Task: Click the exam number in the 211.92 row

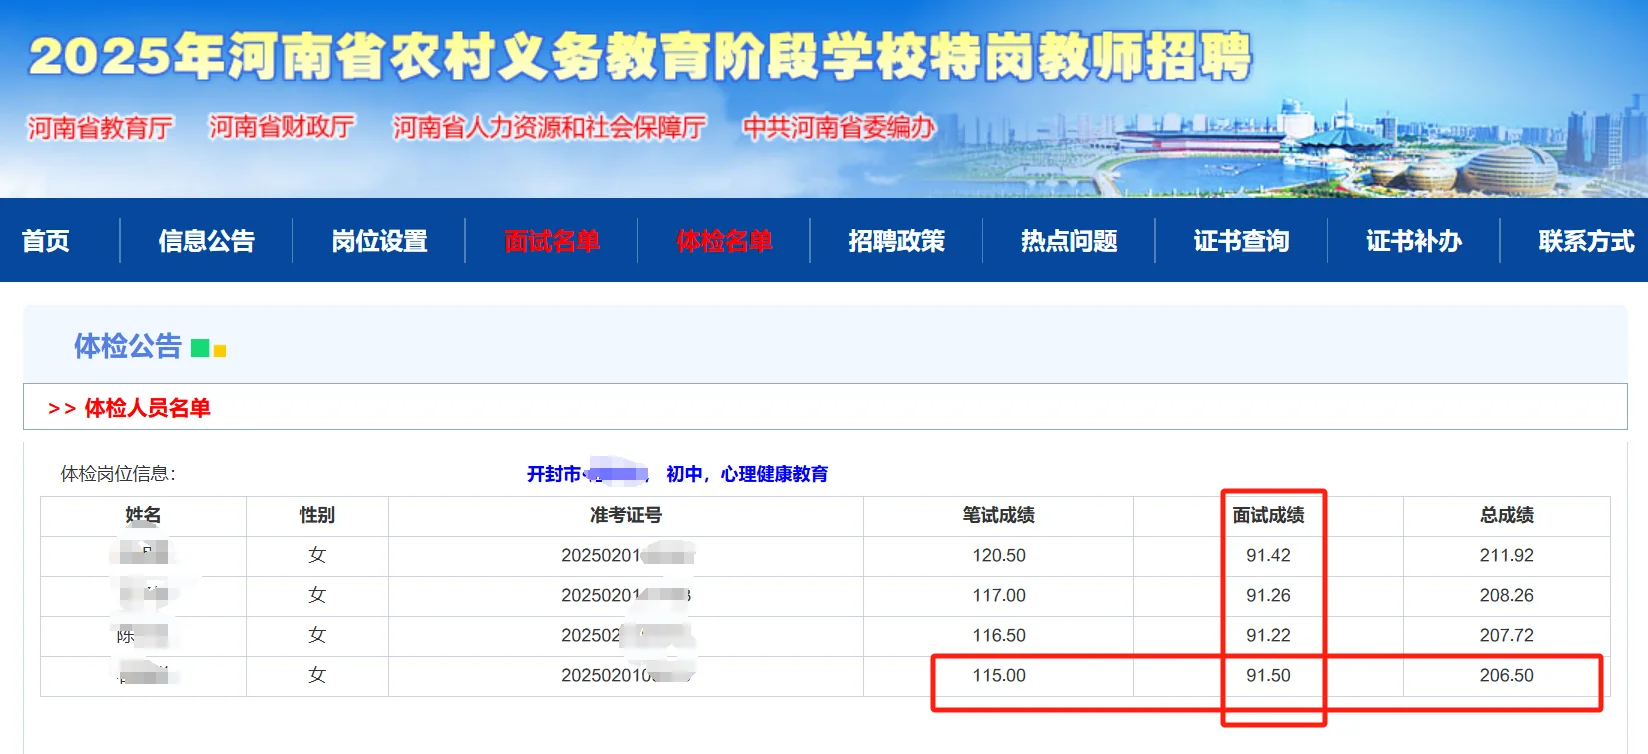Action: (627, 555)
